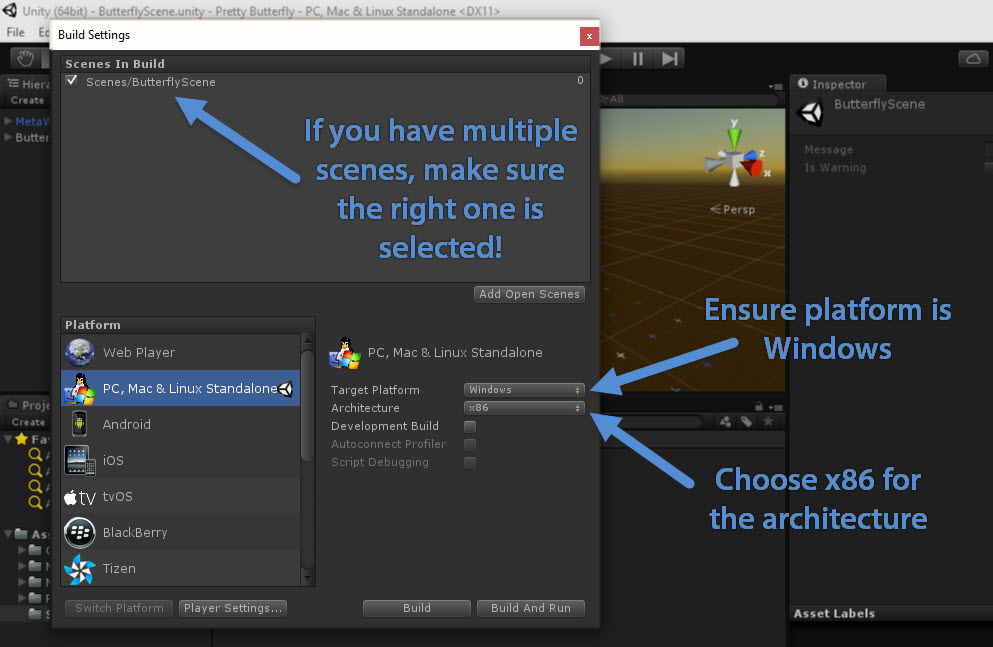Open the Architecture dropdown
The image size is (993, 647).
coord(524,408)
